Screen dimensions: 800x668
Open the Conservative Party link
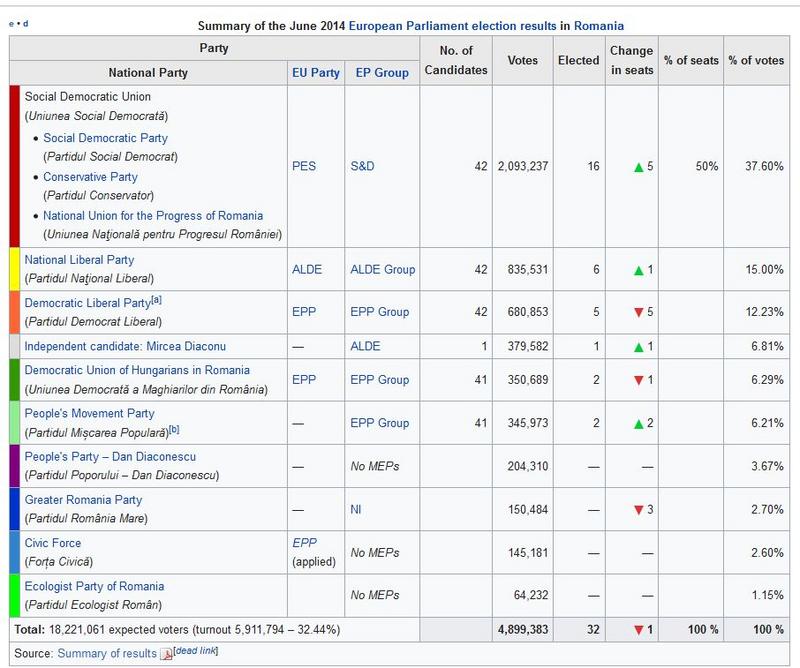(90, 177)
